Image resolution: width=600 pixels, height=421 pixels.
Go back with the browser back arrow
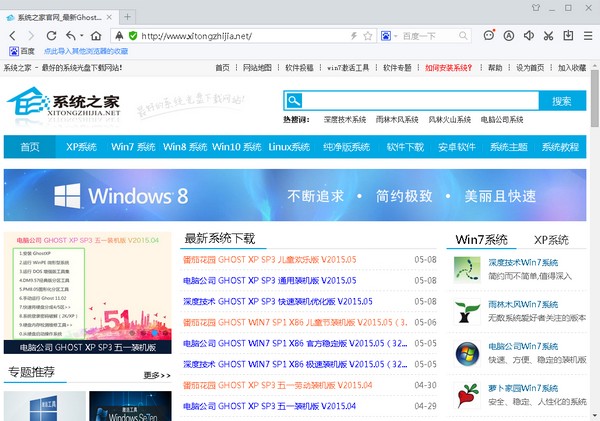(x=12, y=36)
